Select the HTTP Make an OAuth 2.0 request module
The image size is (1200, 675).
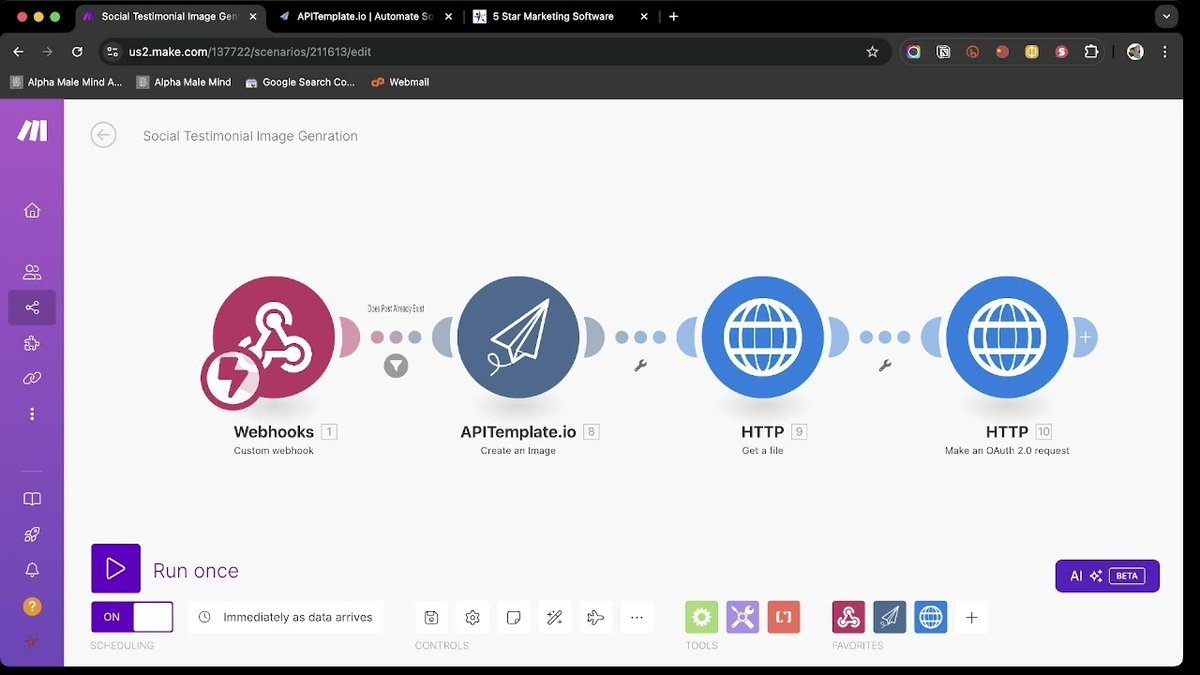point(1007,337)
